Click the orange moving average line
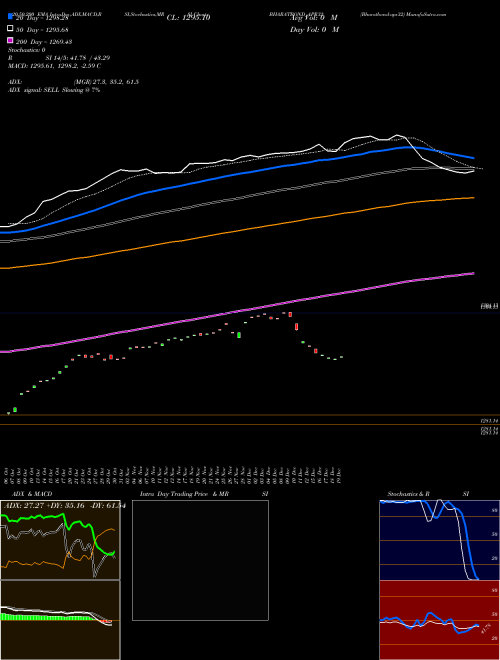 (x=236, y=232)
